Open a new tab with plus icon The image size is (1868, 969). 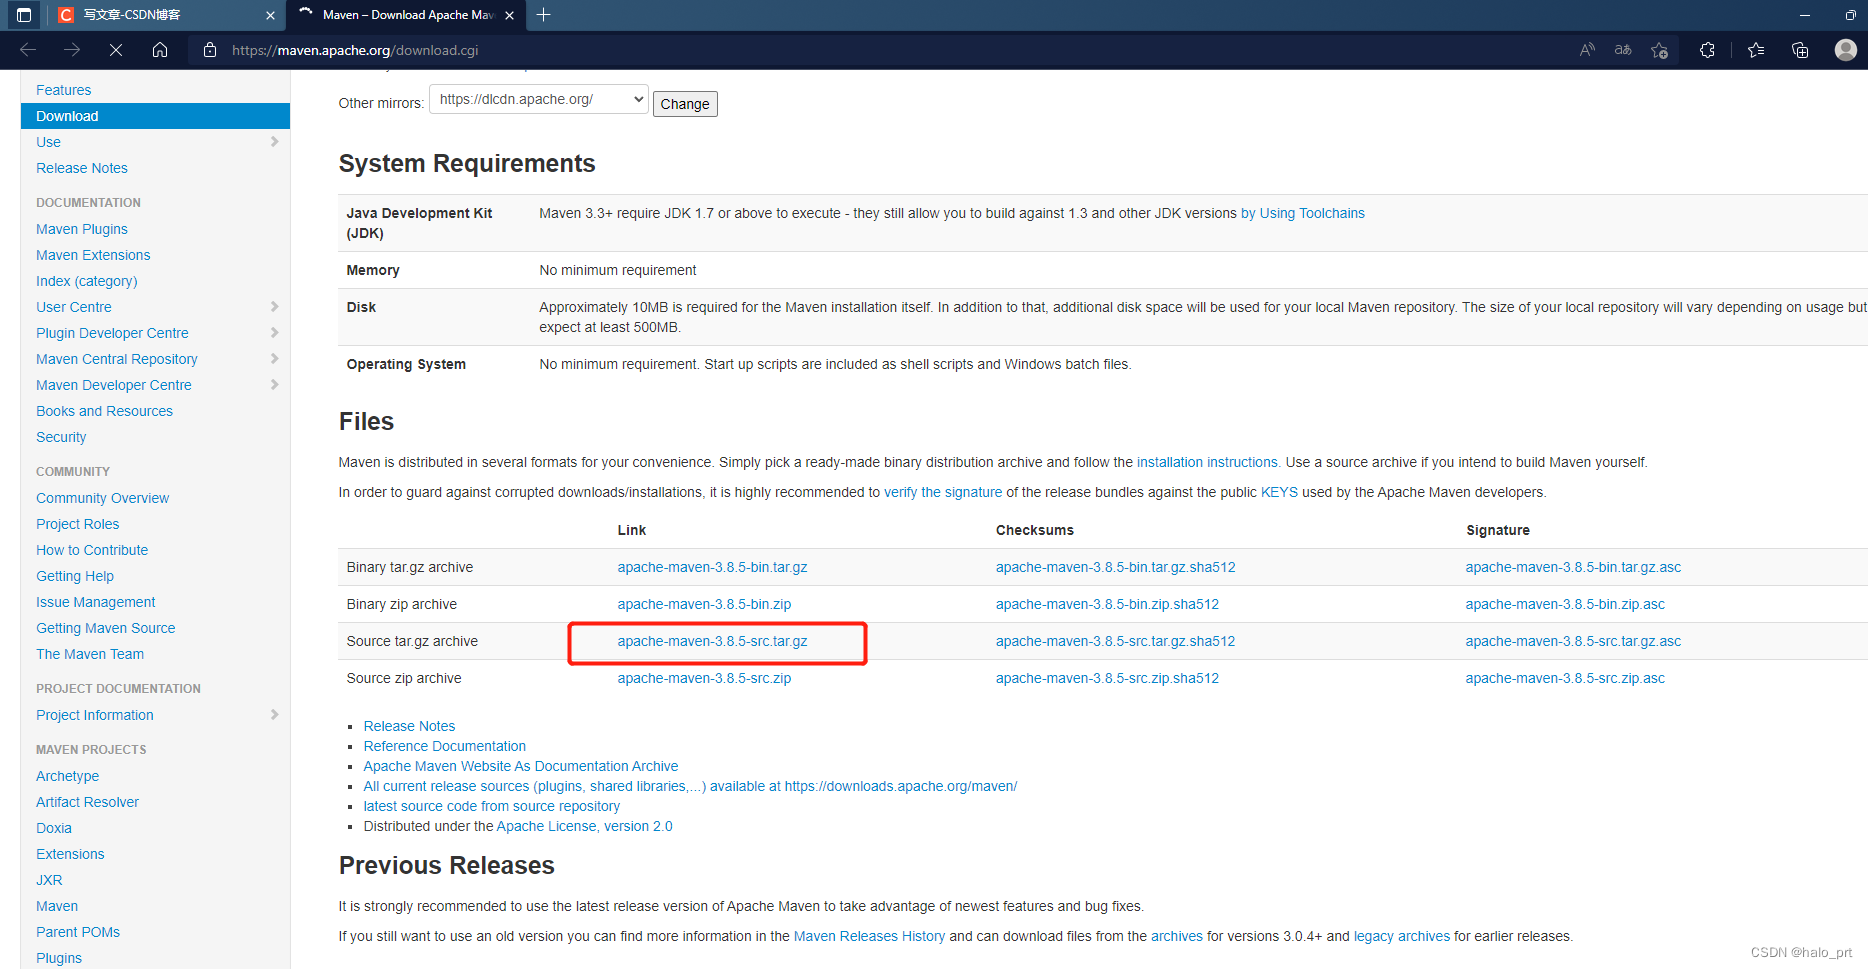543,15
